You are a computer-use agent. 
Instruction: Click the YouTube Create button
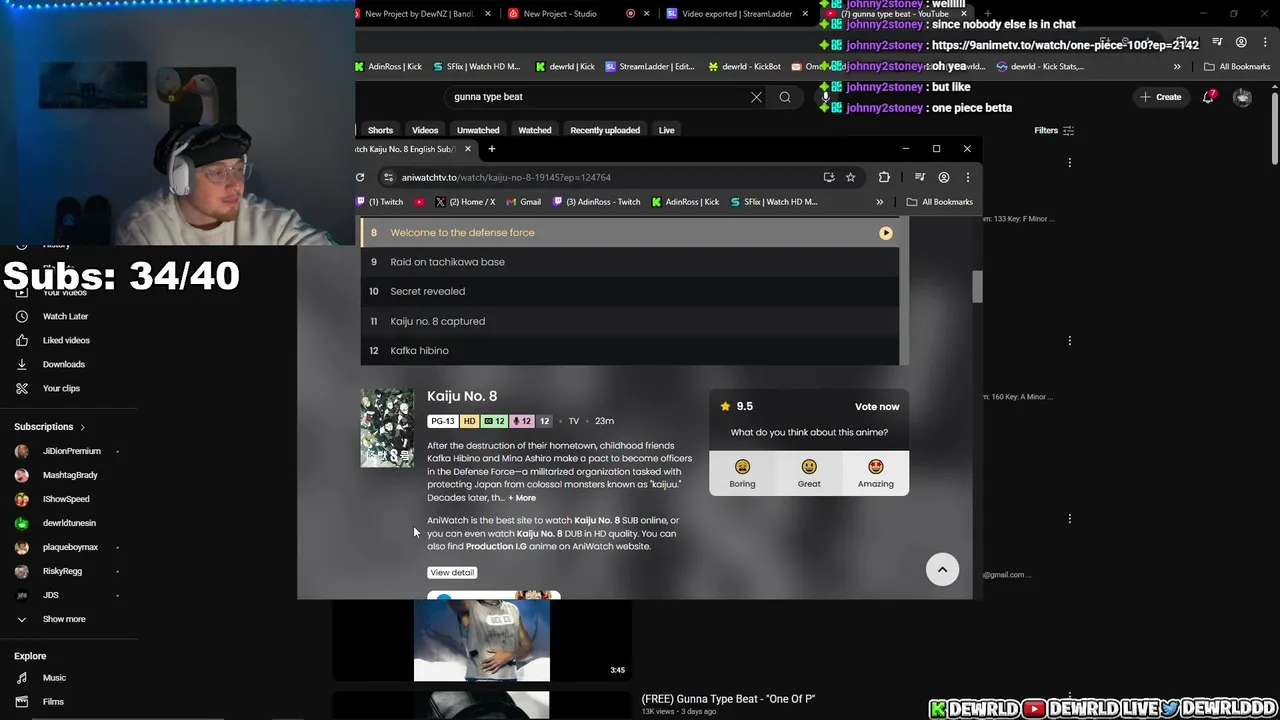1160,97
